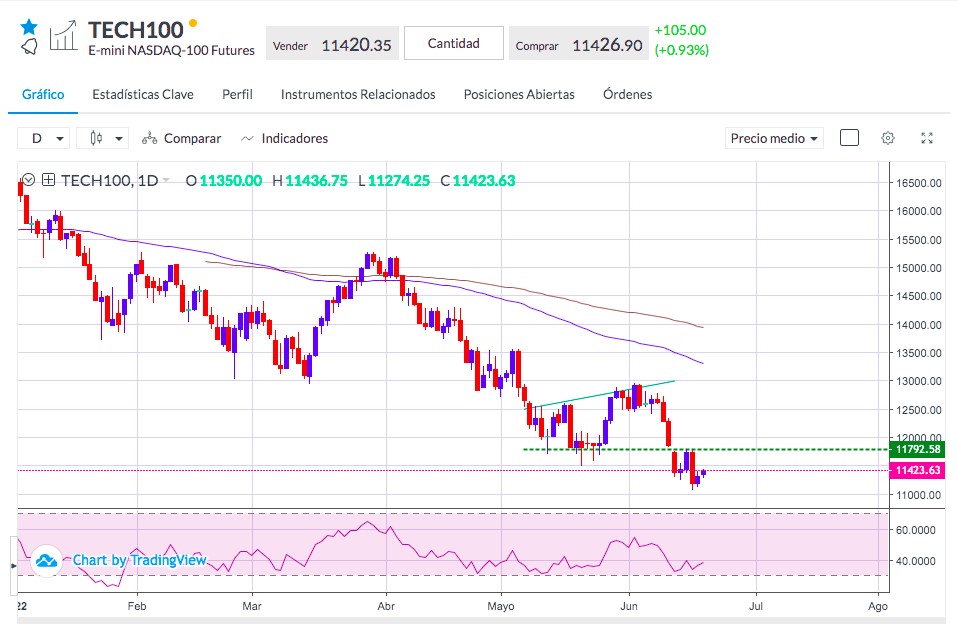
Task: Click the 13000.00 price axis label
Action: (x=919, y=381)
